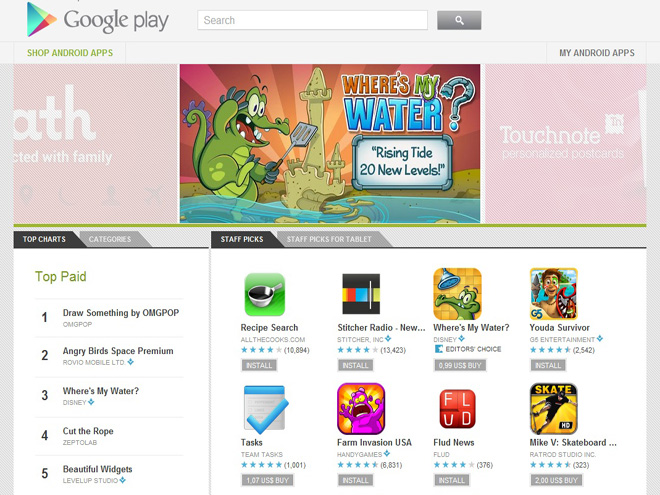Click the Search input field

(312, 20)
